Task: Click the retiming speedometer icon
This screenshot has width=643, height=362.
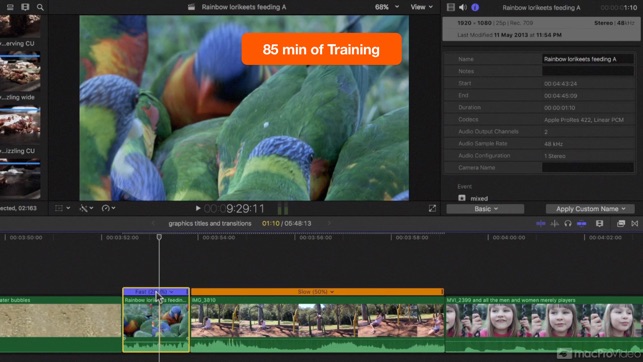Action: pyautogui.click(x=106, y=208)
